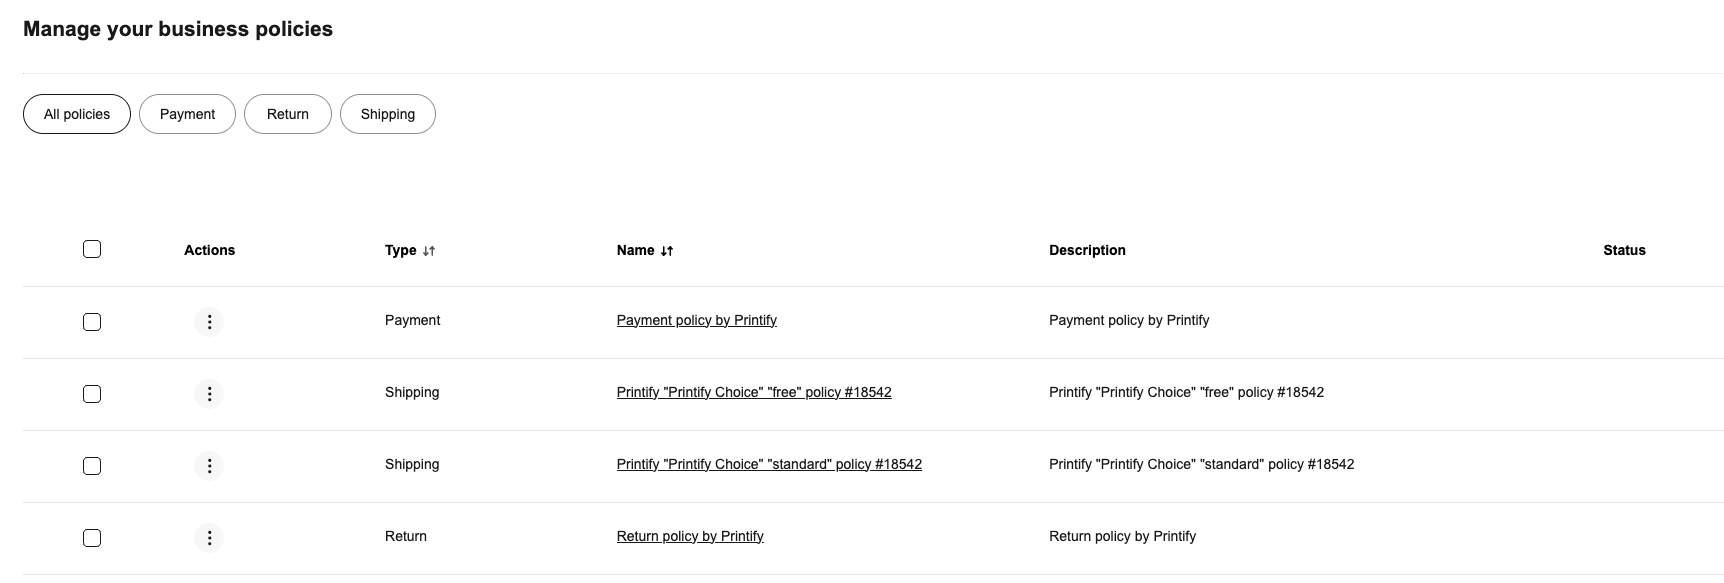The image size is (1724, 583).
Task: Open the Printify Choice free policy #18542 link
Action: pos(755,391)
